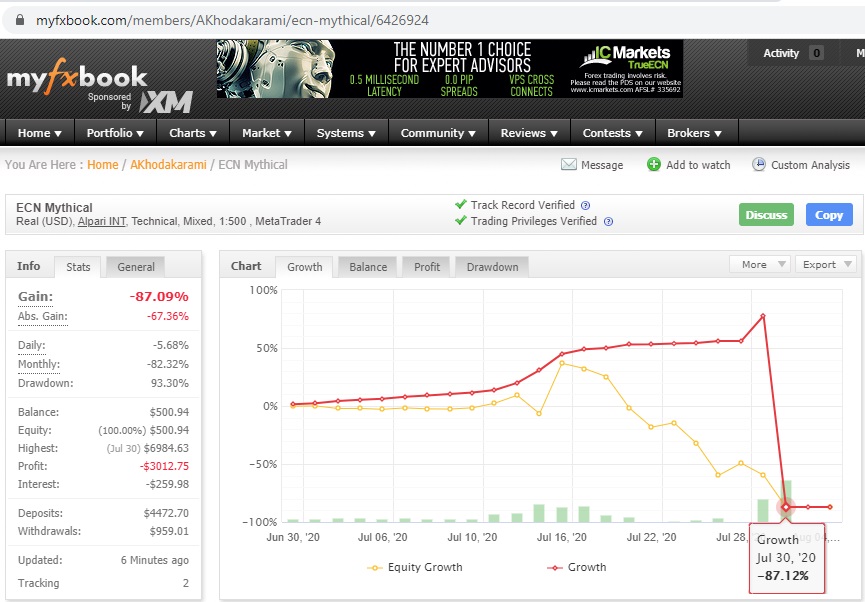Click the browser address bar URL
Screen dimensions: 865x602
pos(232,20)
